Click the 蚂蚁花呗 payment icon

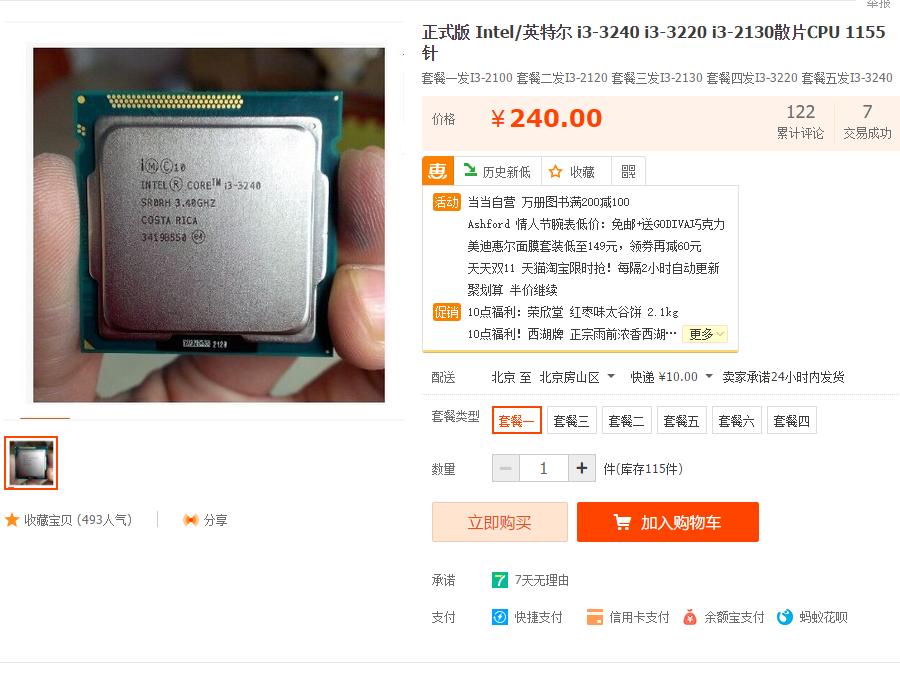pos(785,617)
